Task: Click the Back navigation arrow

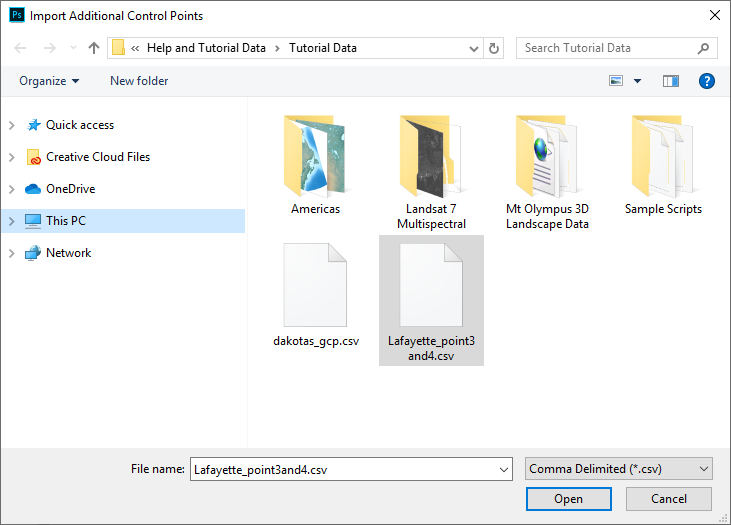Action: click(20, 48)
